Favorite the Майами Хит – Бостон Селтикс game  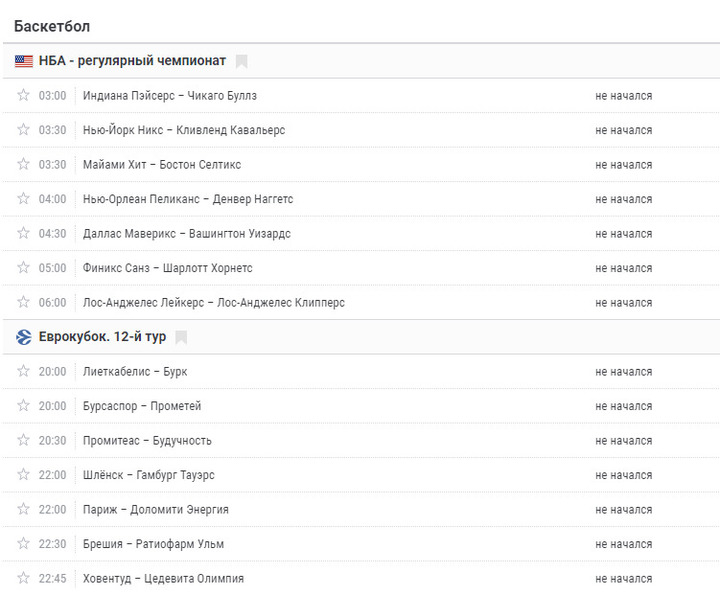(23, 164)
